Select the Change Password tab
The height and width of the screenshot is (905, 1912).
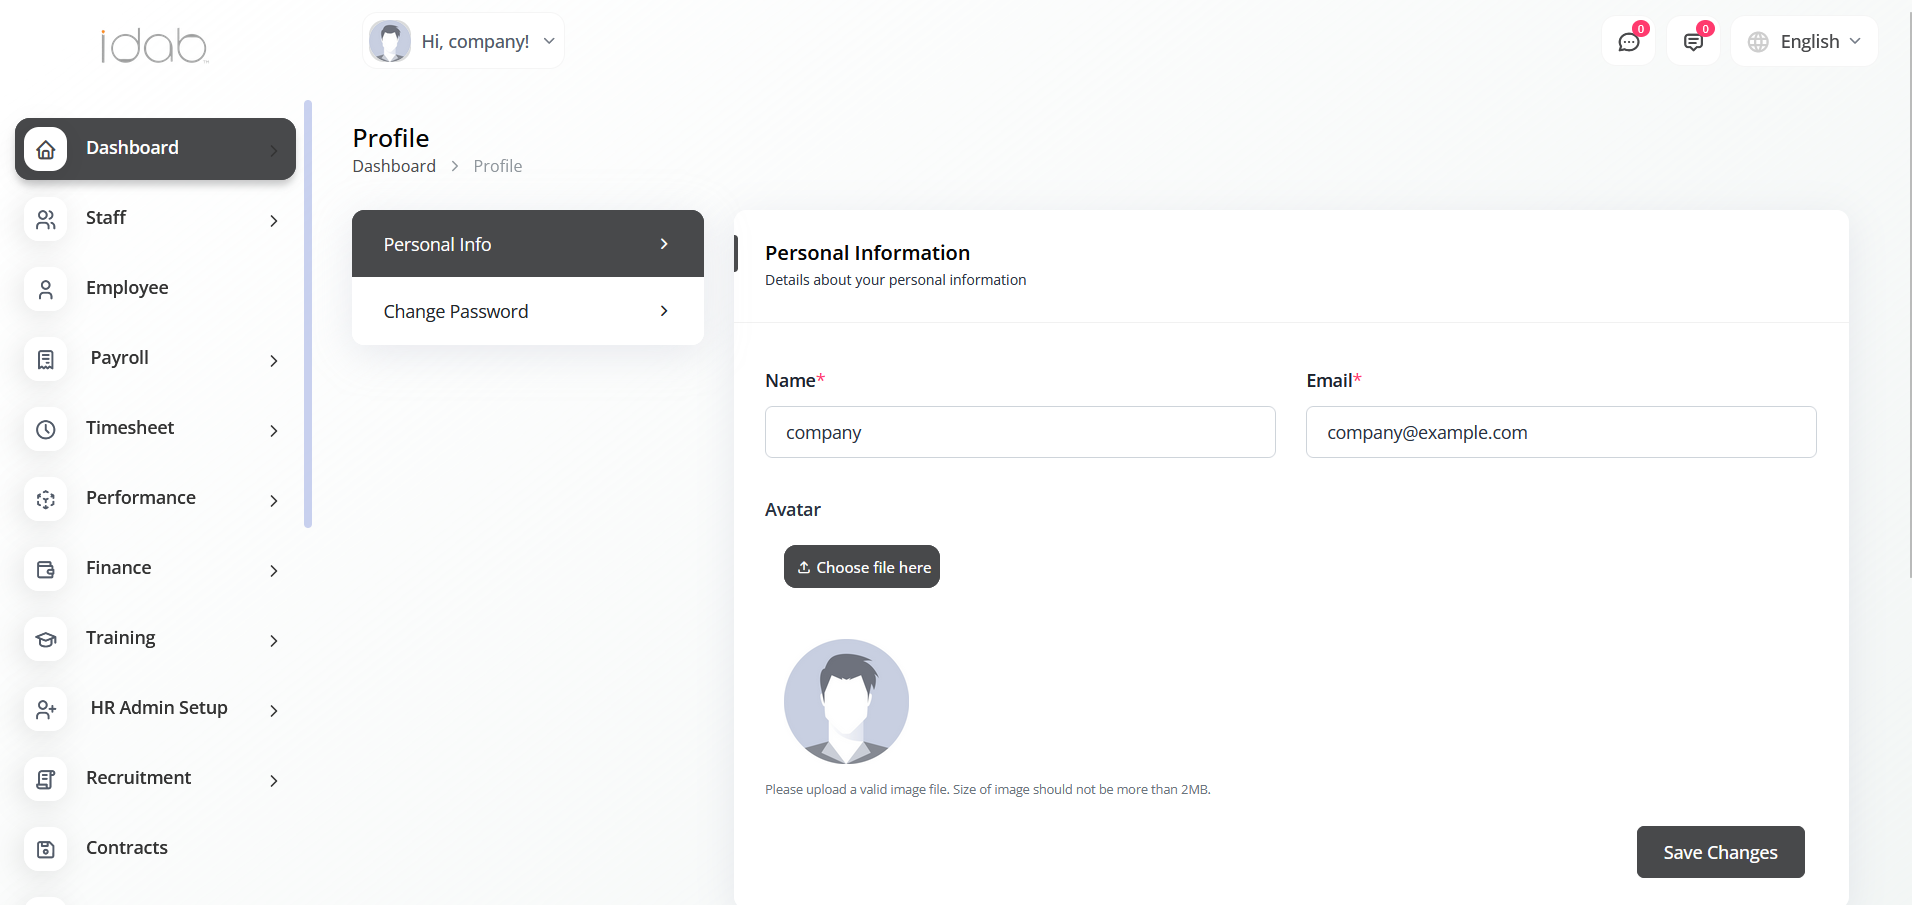(x=527, y=311)
